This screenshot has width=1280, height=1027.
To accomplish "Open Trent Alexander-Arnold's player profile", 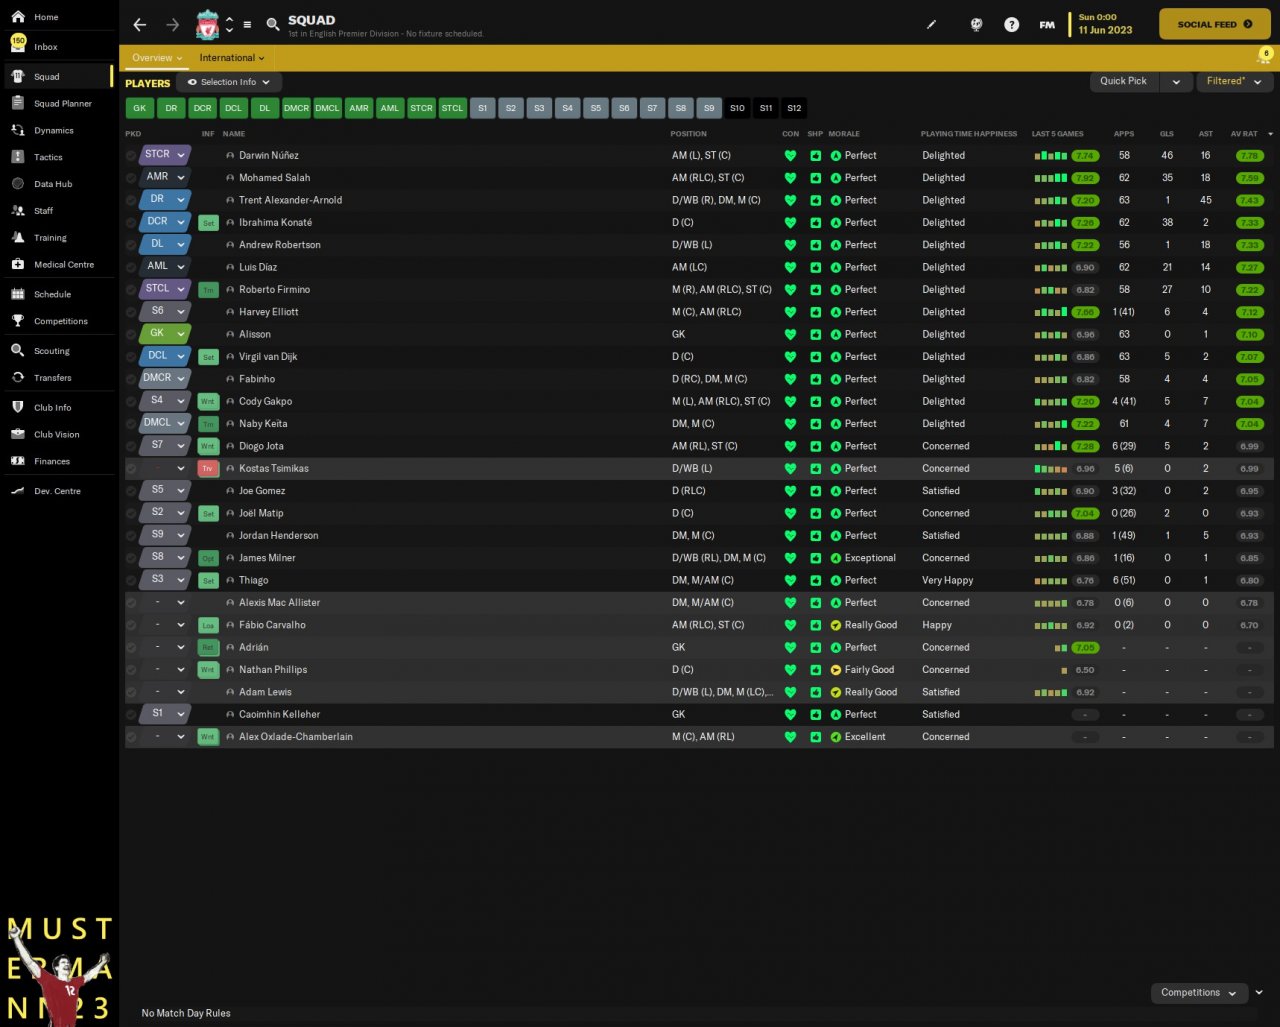I will click(290, 200).
